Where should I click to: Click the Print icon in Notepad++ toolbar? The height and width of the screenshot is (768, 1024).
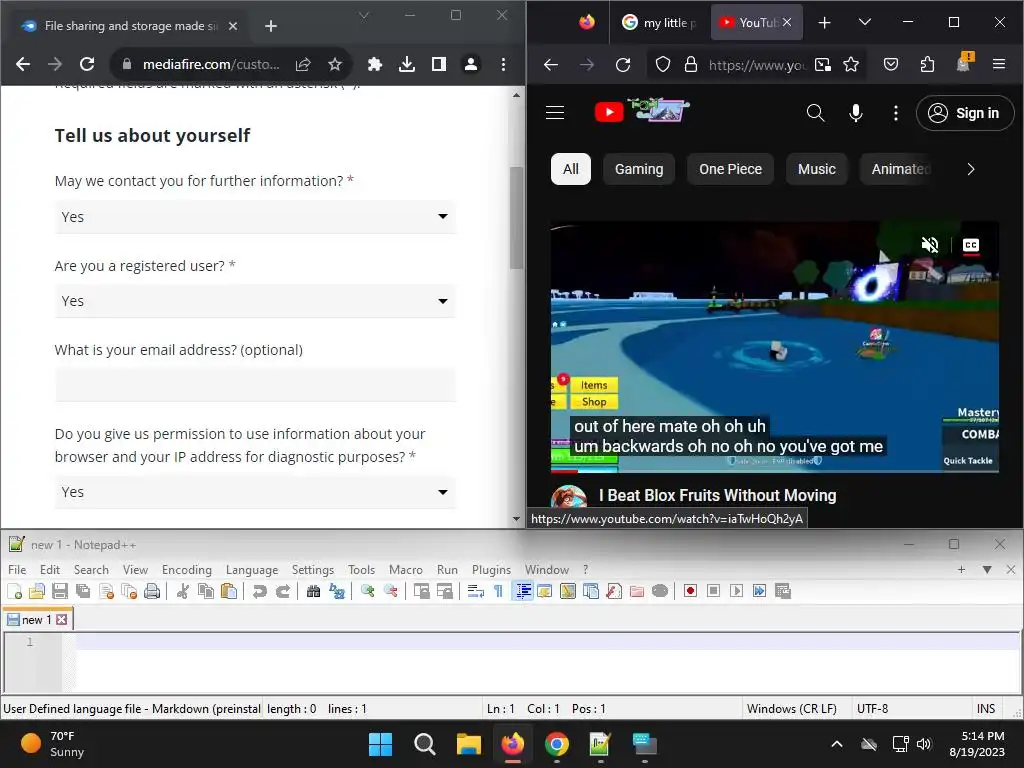152,592
